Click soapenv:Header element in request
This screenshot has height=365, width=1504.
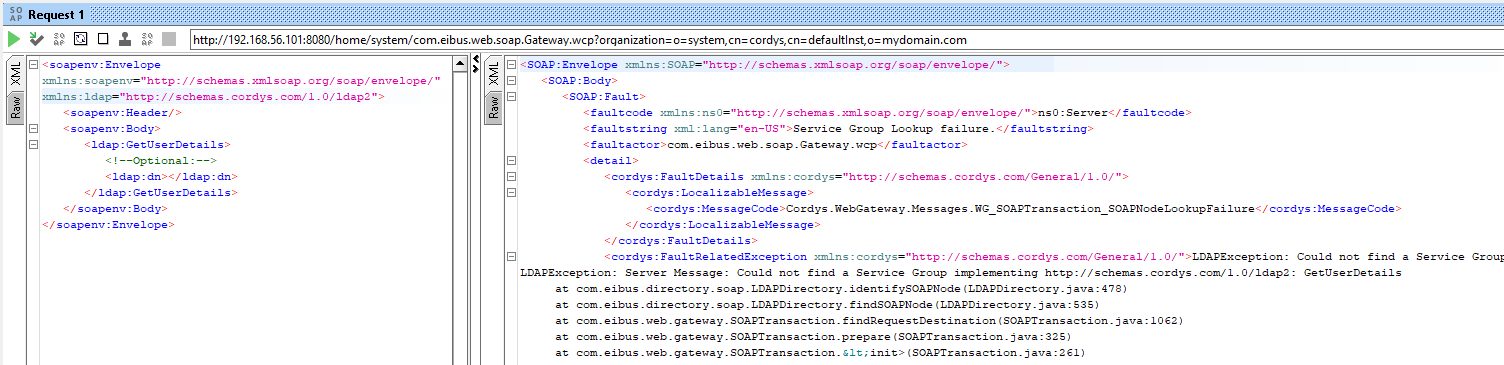coord(122,113)
